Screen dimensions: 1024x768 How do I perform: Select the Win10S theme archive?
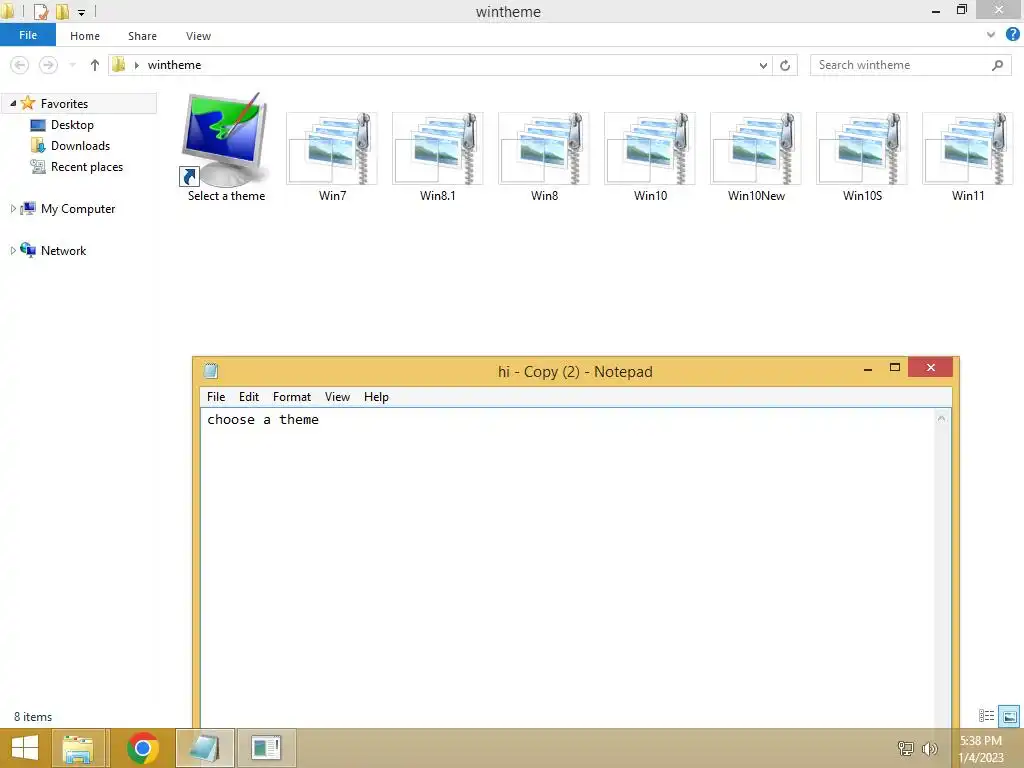(862, 157)
